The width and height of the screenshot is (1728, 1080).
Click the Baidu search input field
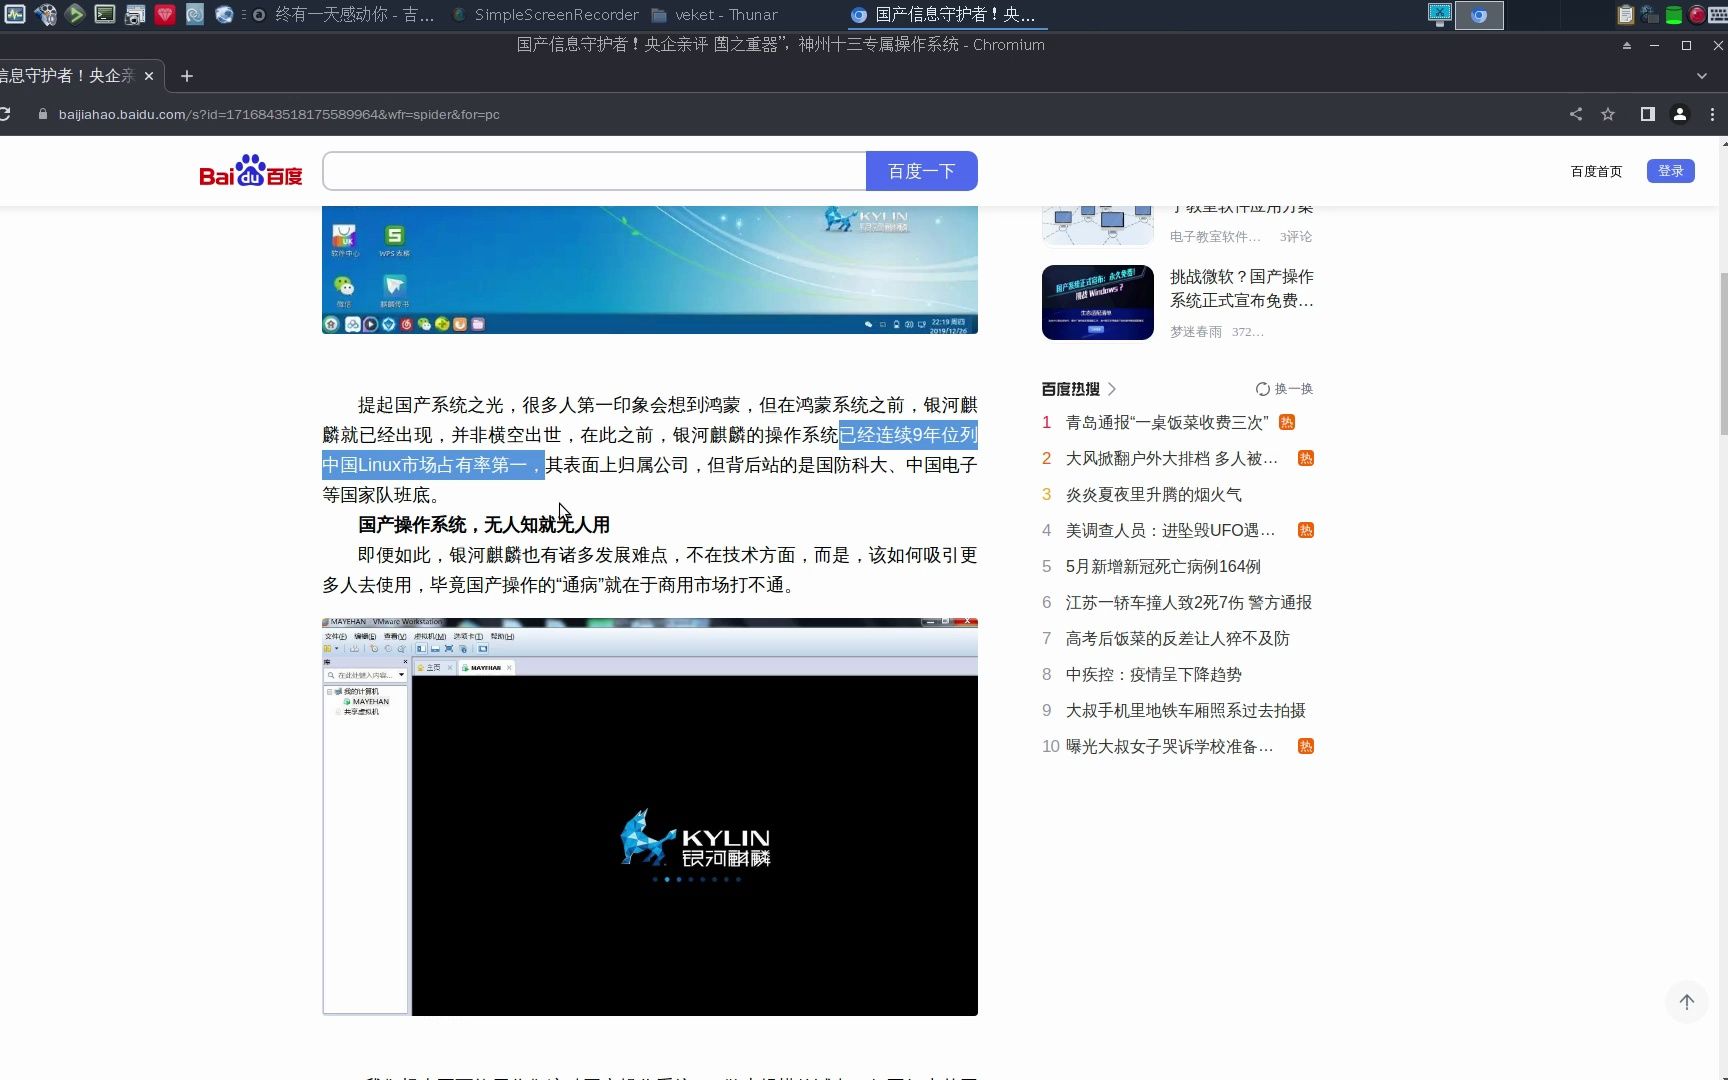point(594,171)
